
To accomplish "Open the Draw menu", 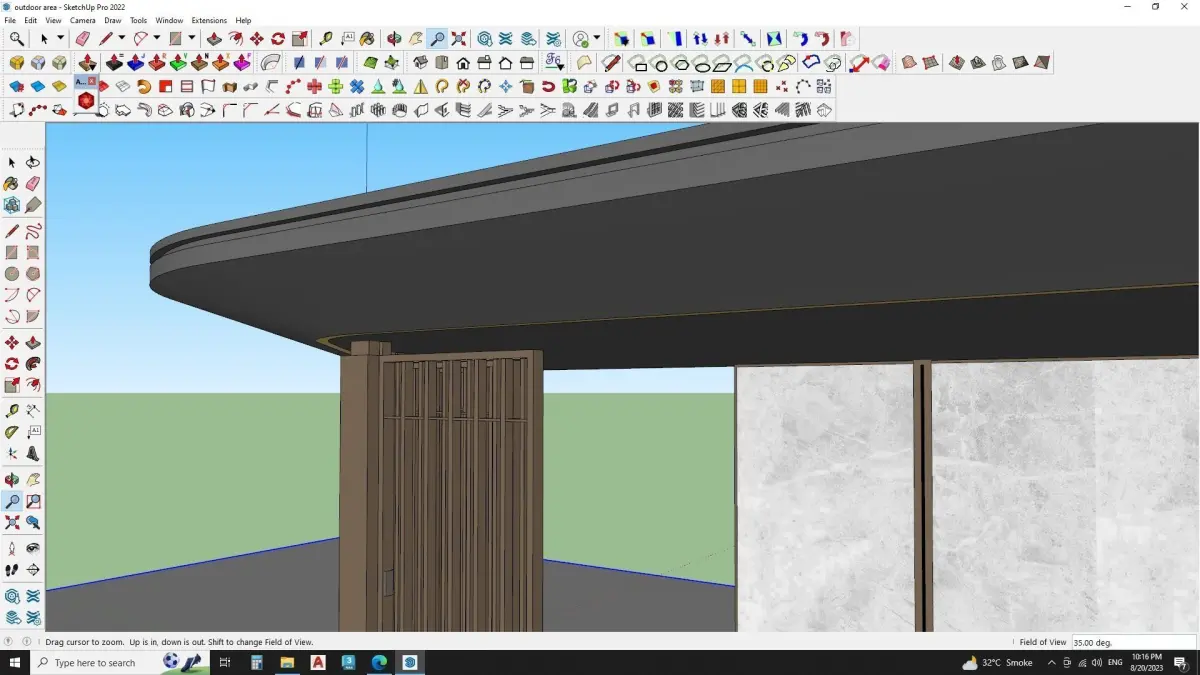I will coord(113,20).
